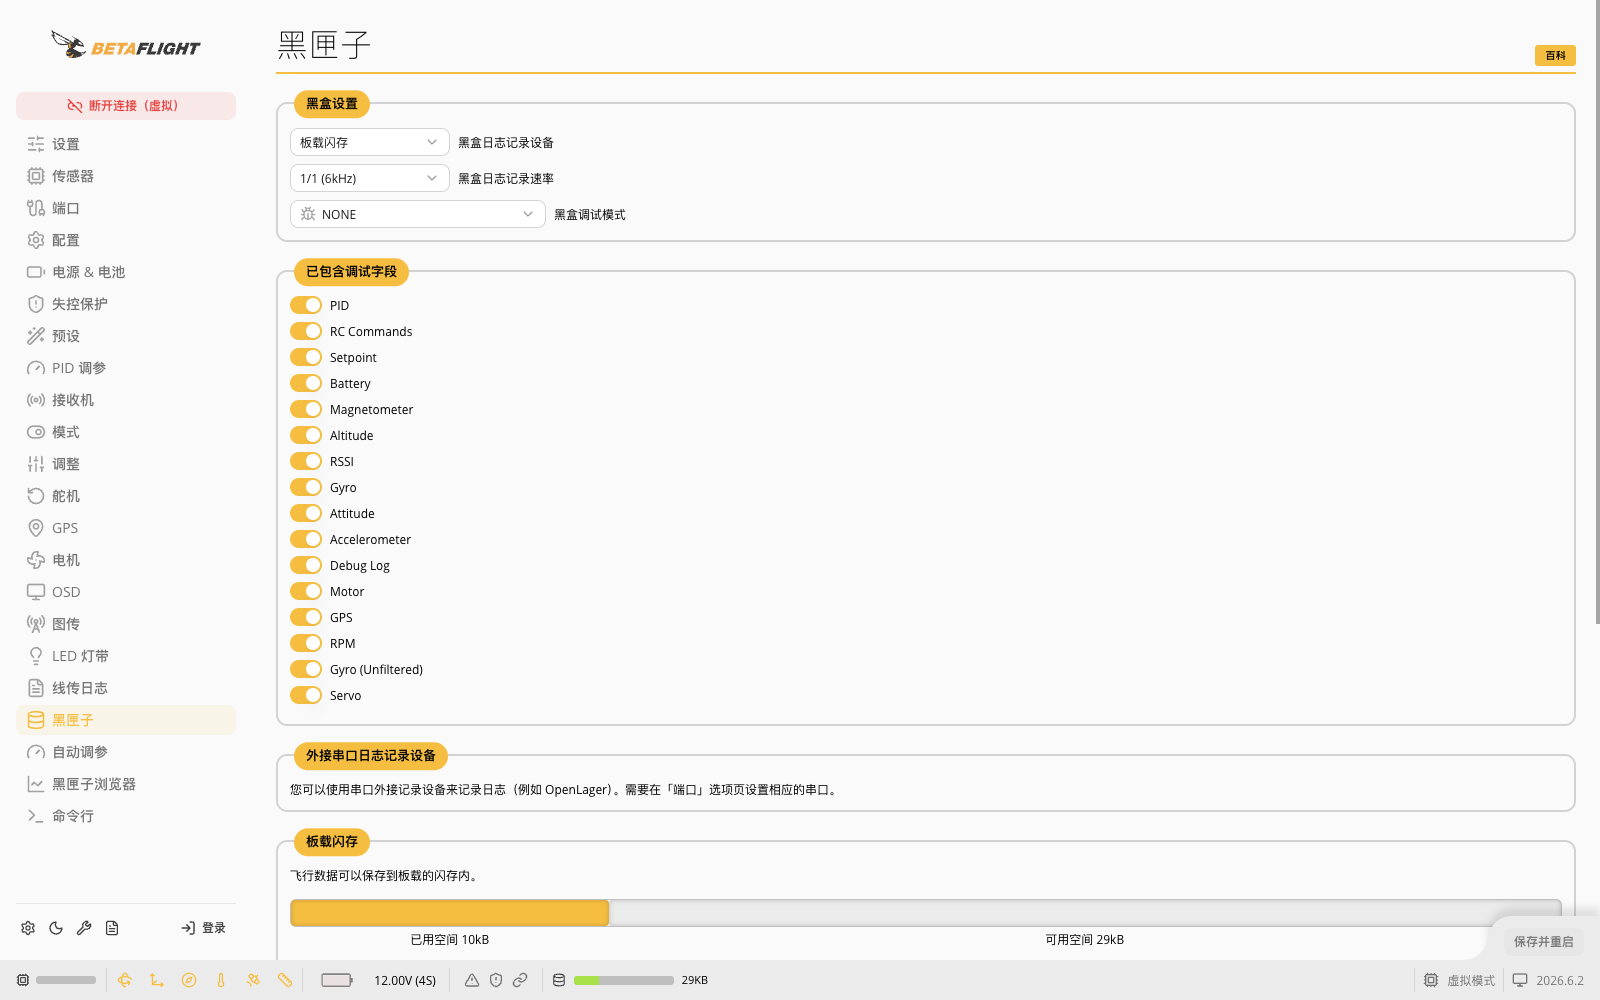This screenshot has height=1000, width=1600.
Task: Click the status bar flash usage bar
Action: 624,980
